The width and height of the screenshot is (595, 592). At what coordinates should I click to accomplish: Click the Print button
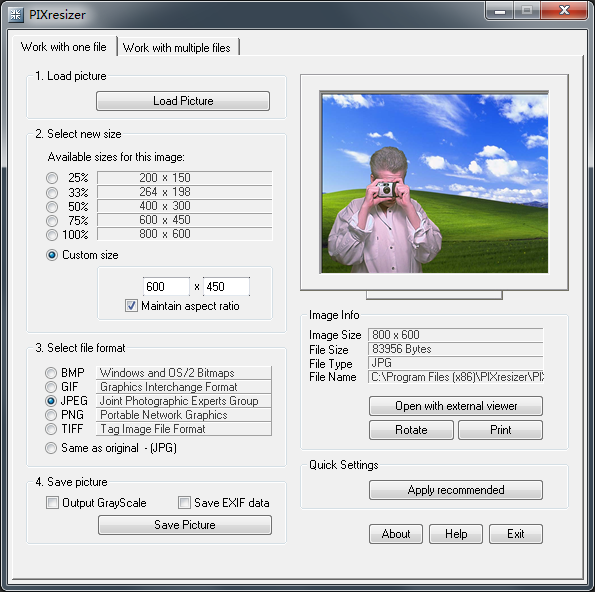point(501,430)
